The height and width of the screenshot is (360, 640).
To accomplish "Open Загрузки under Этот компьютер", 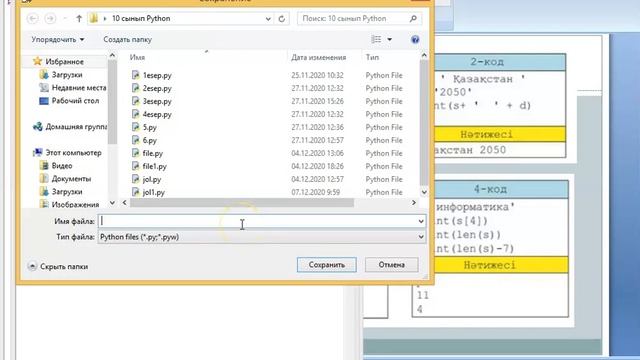I will tap(61, 191).
